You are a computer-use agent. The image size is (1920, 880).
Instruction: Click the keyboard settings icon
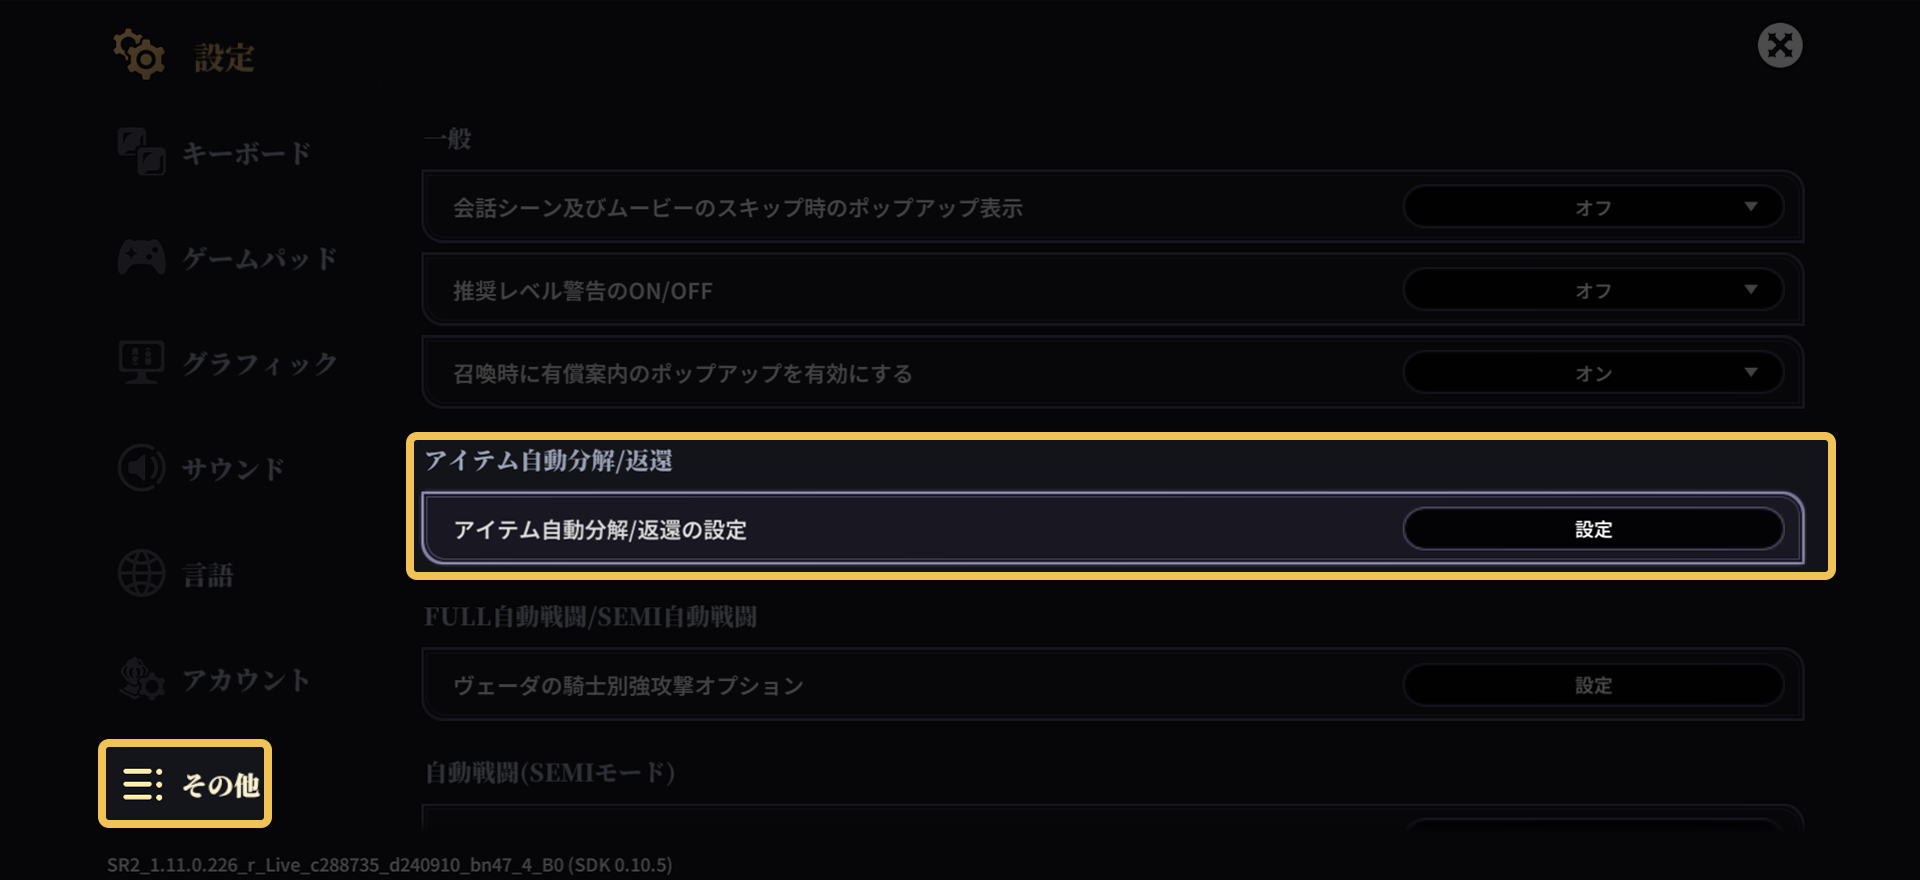click(x=141, y=152)
